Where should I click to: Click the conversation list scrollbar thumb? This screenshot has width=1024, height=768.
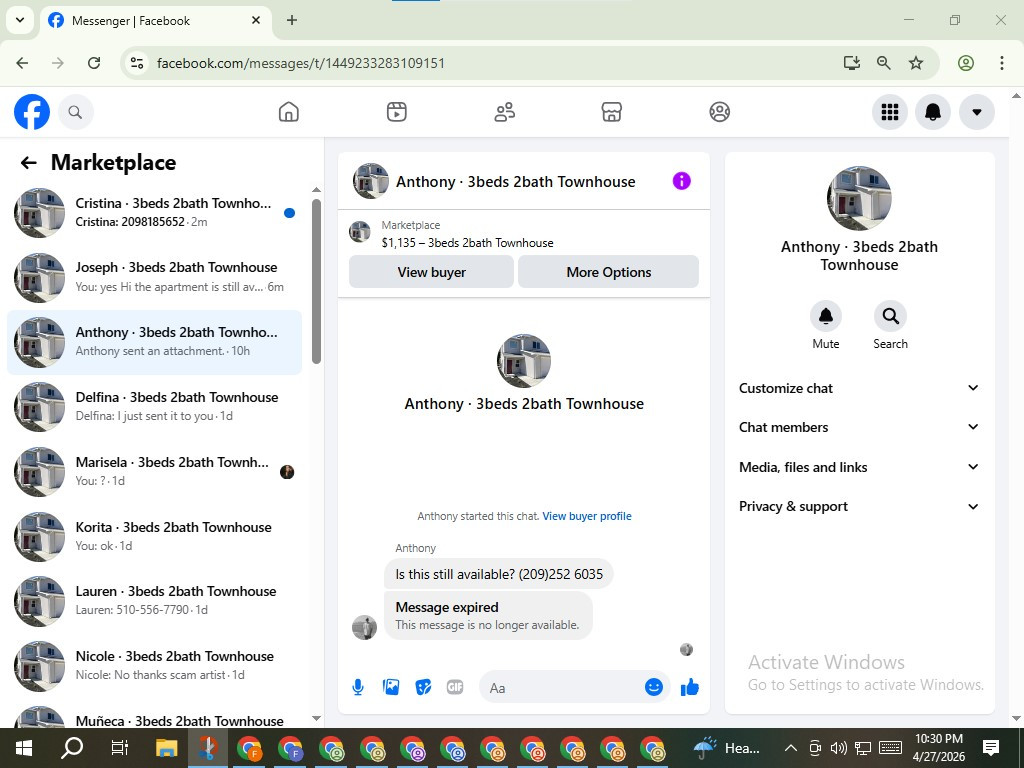(316, 281)
